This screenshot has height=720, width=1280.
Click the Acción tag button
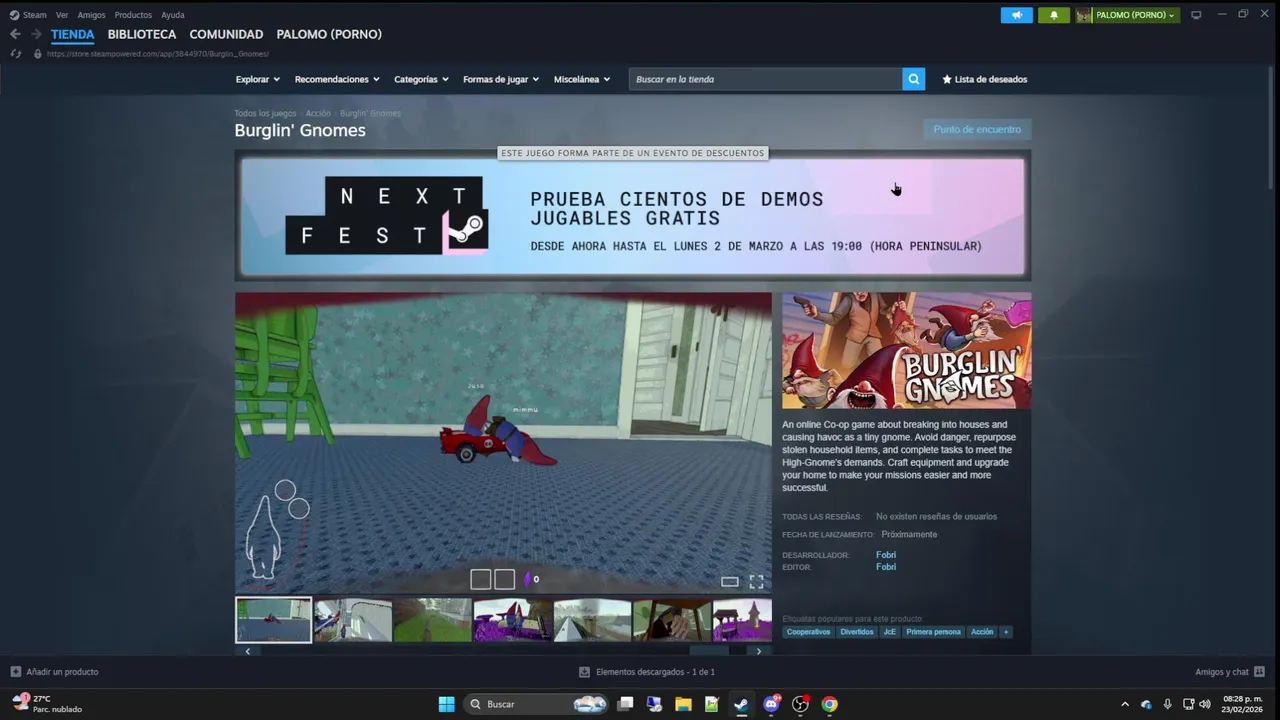pos(982,632)
